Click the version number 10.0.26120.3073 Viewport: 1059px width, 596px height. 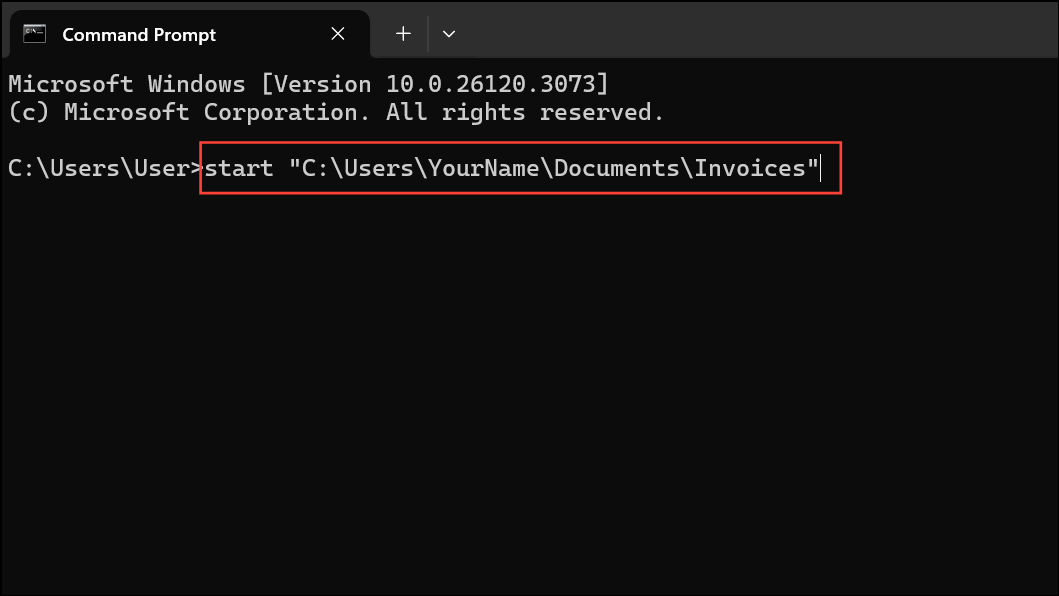click(491, 84)
